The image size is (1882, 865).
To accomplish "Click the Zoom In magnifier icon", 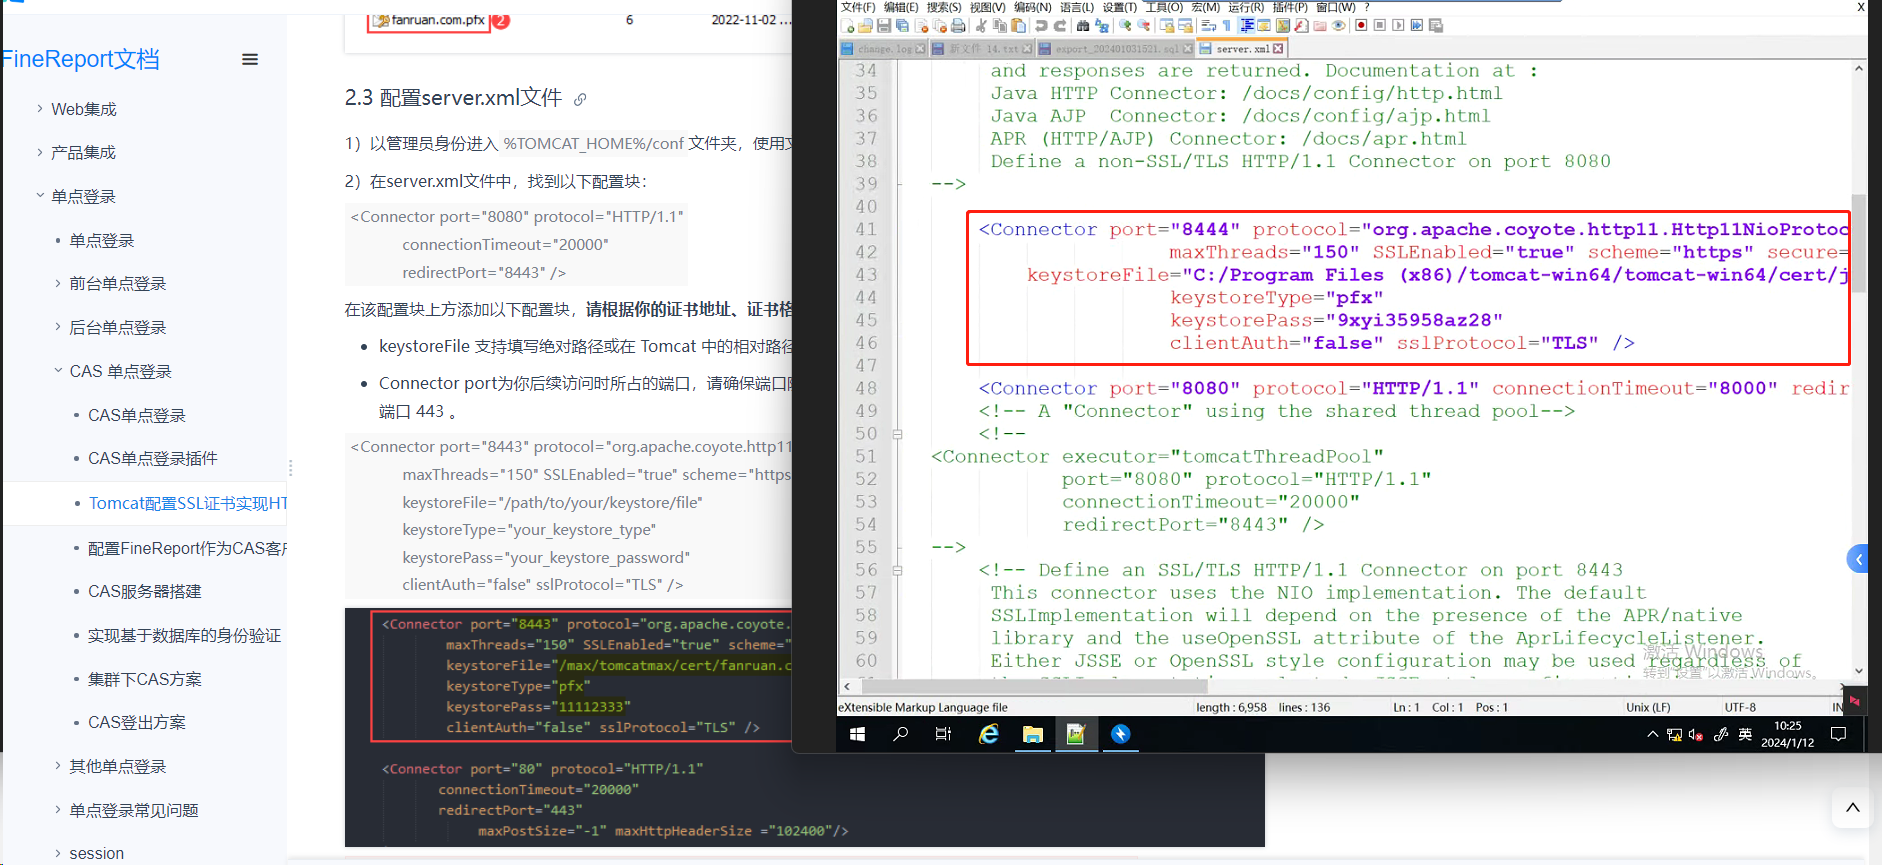I will tap(1125, 25).
